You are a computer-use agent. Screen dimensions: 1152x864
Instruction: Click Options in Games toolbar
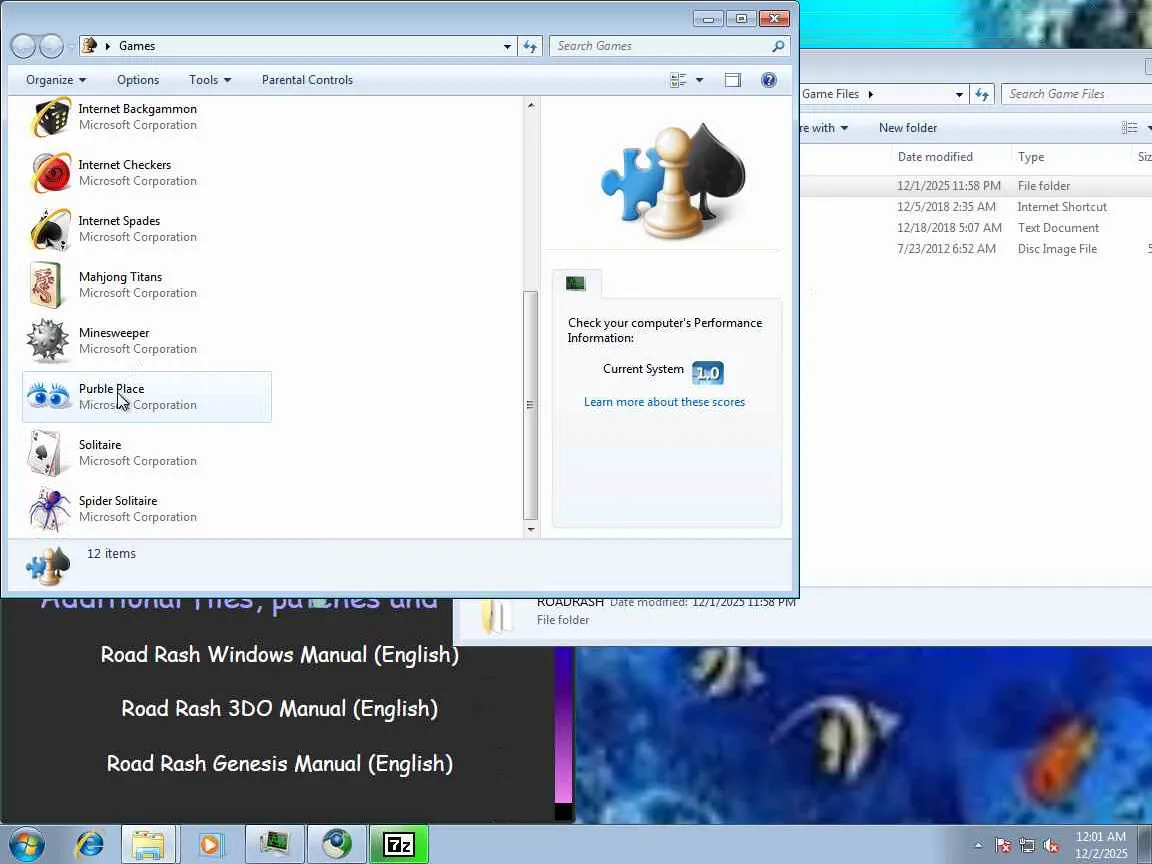coord(138,80)
